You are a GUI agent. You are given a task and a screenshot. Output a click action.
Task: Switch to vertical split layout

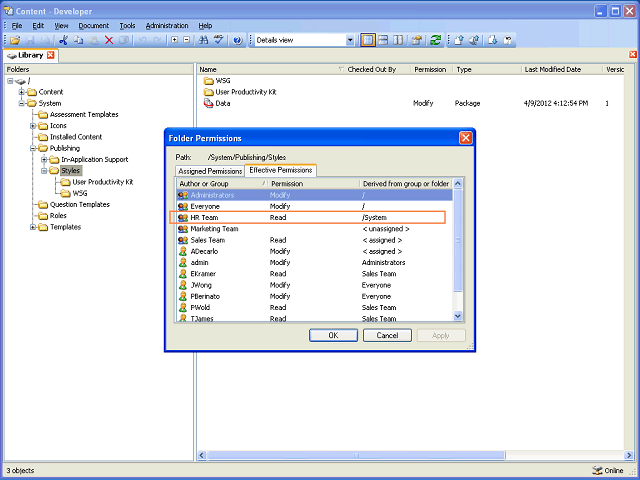pyautogui.click(x=398, y=40)
